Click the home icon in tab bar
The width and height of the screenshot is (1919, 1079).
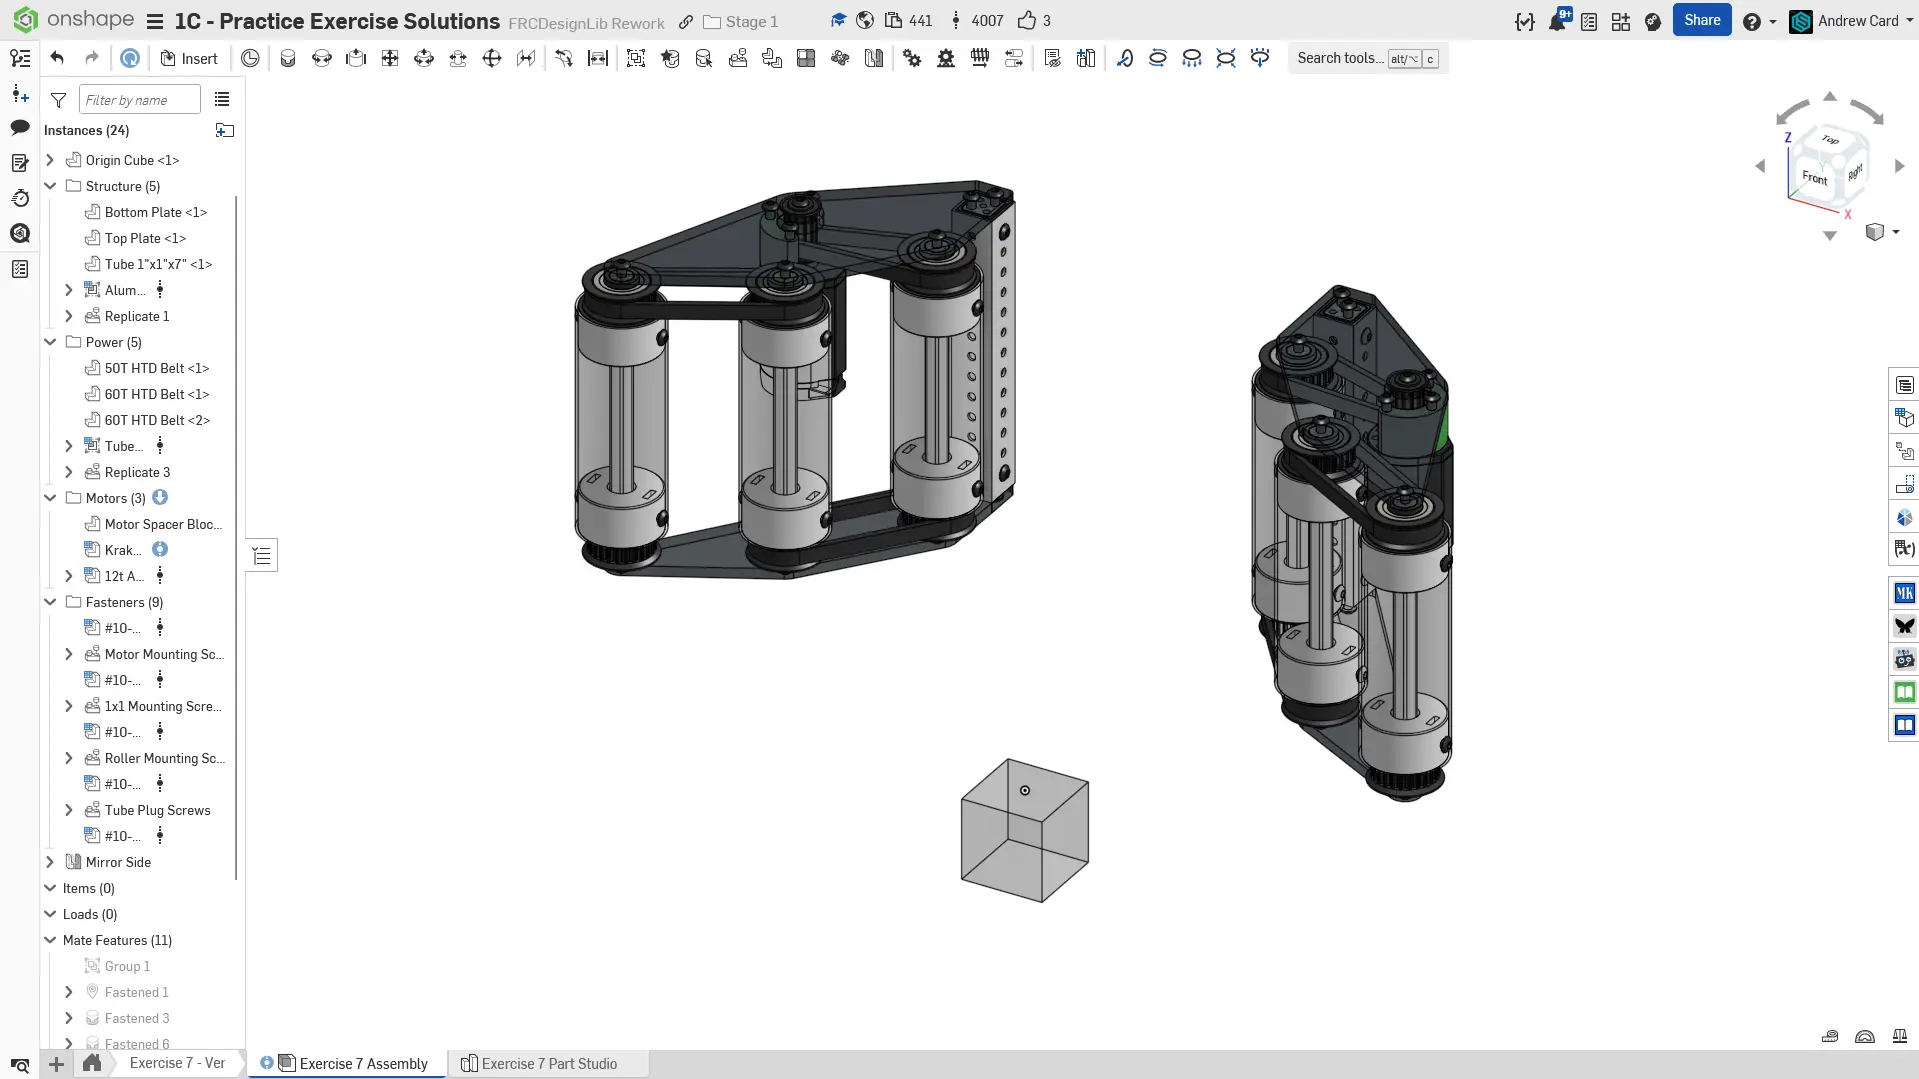92,1063
